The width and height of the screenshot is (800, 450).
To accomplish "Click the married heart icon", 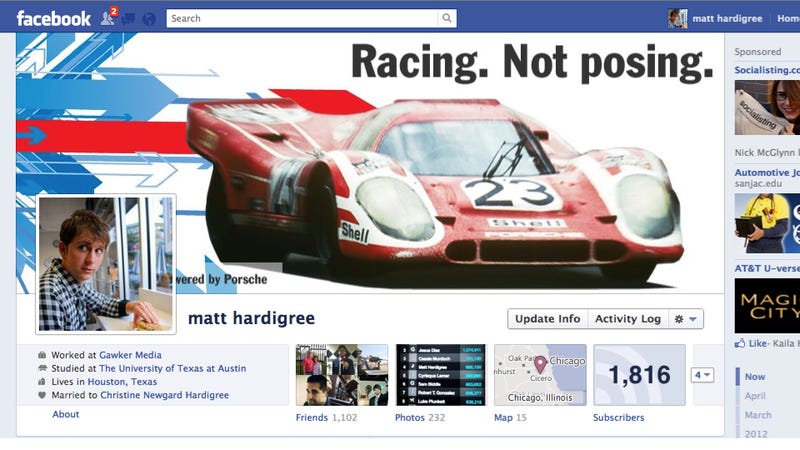I will coord(42,395).
